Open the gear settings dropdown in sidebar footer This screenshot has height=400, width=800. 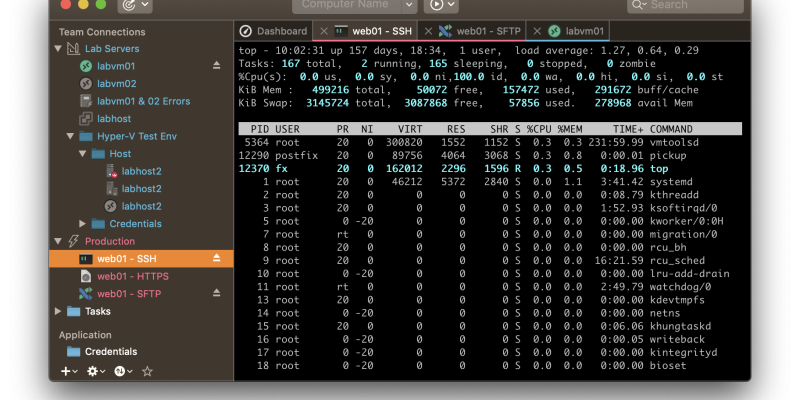(x=96, y=371)
